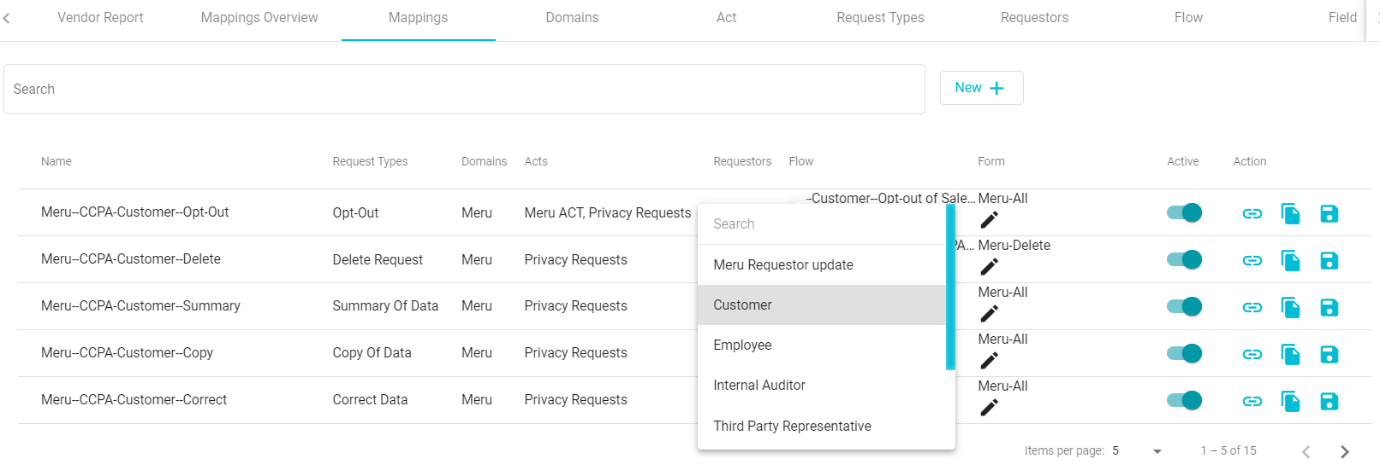The width and height of the screenshot is (1380, 476).
Task: Copy the Meru--CCPA-Customer--Opt-Out mapping
Action: coord(1290,213)
